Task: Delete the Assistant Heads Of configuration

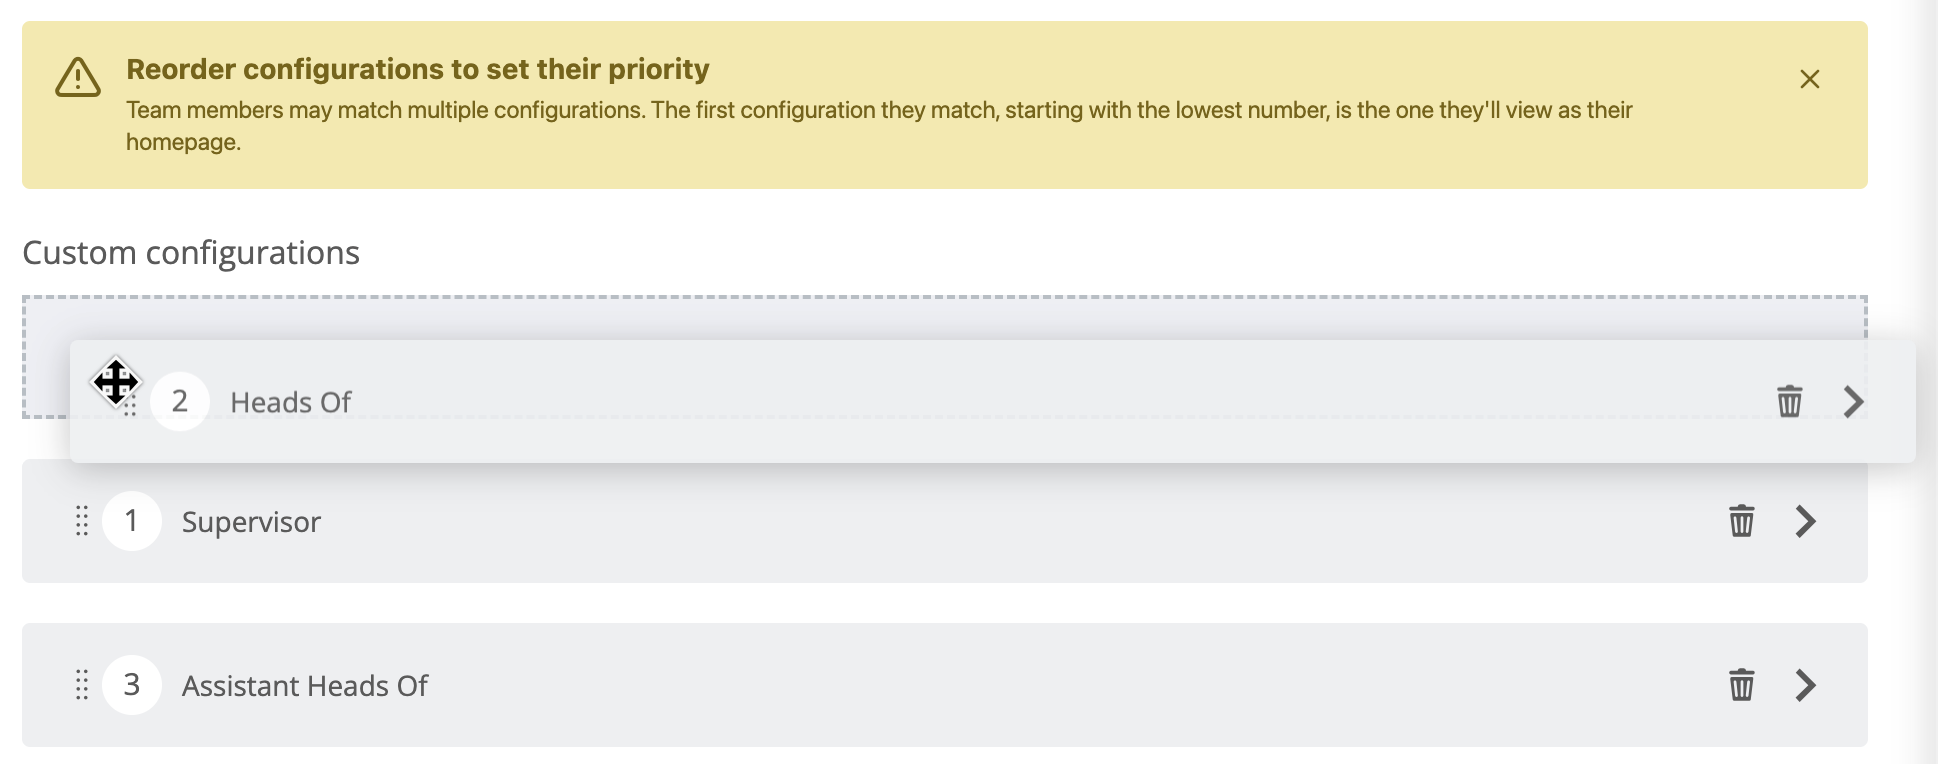Action: point(1741,685)
